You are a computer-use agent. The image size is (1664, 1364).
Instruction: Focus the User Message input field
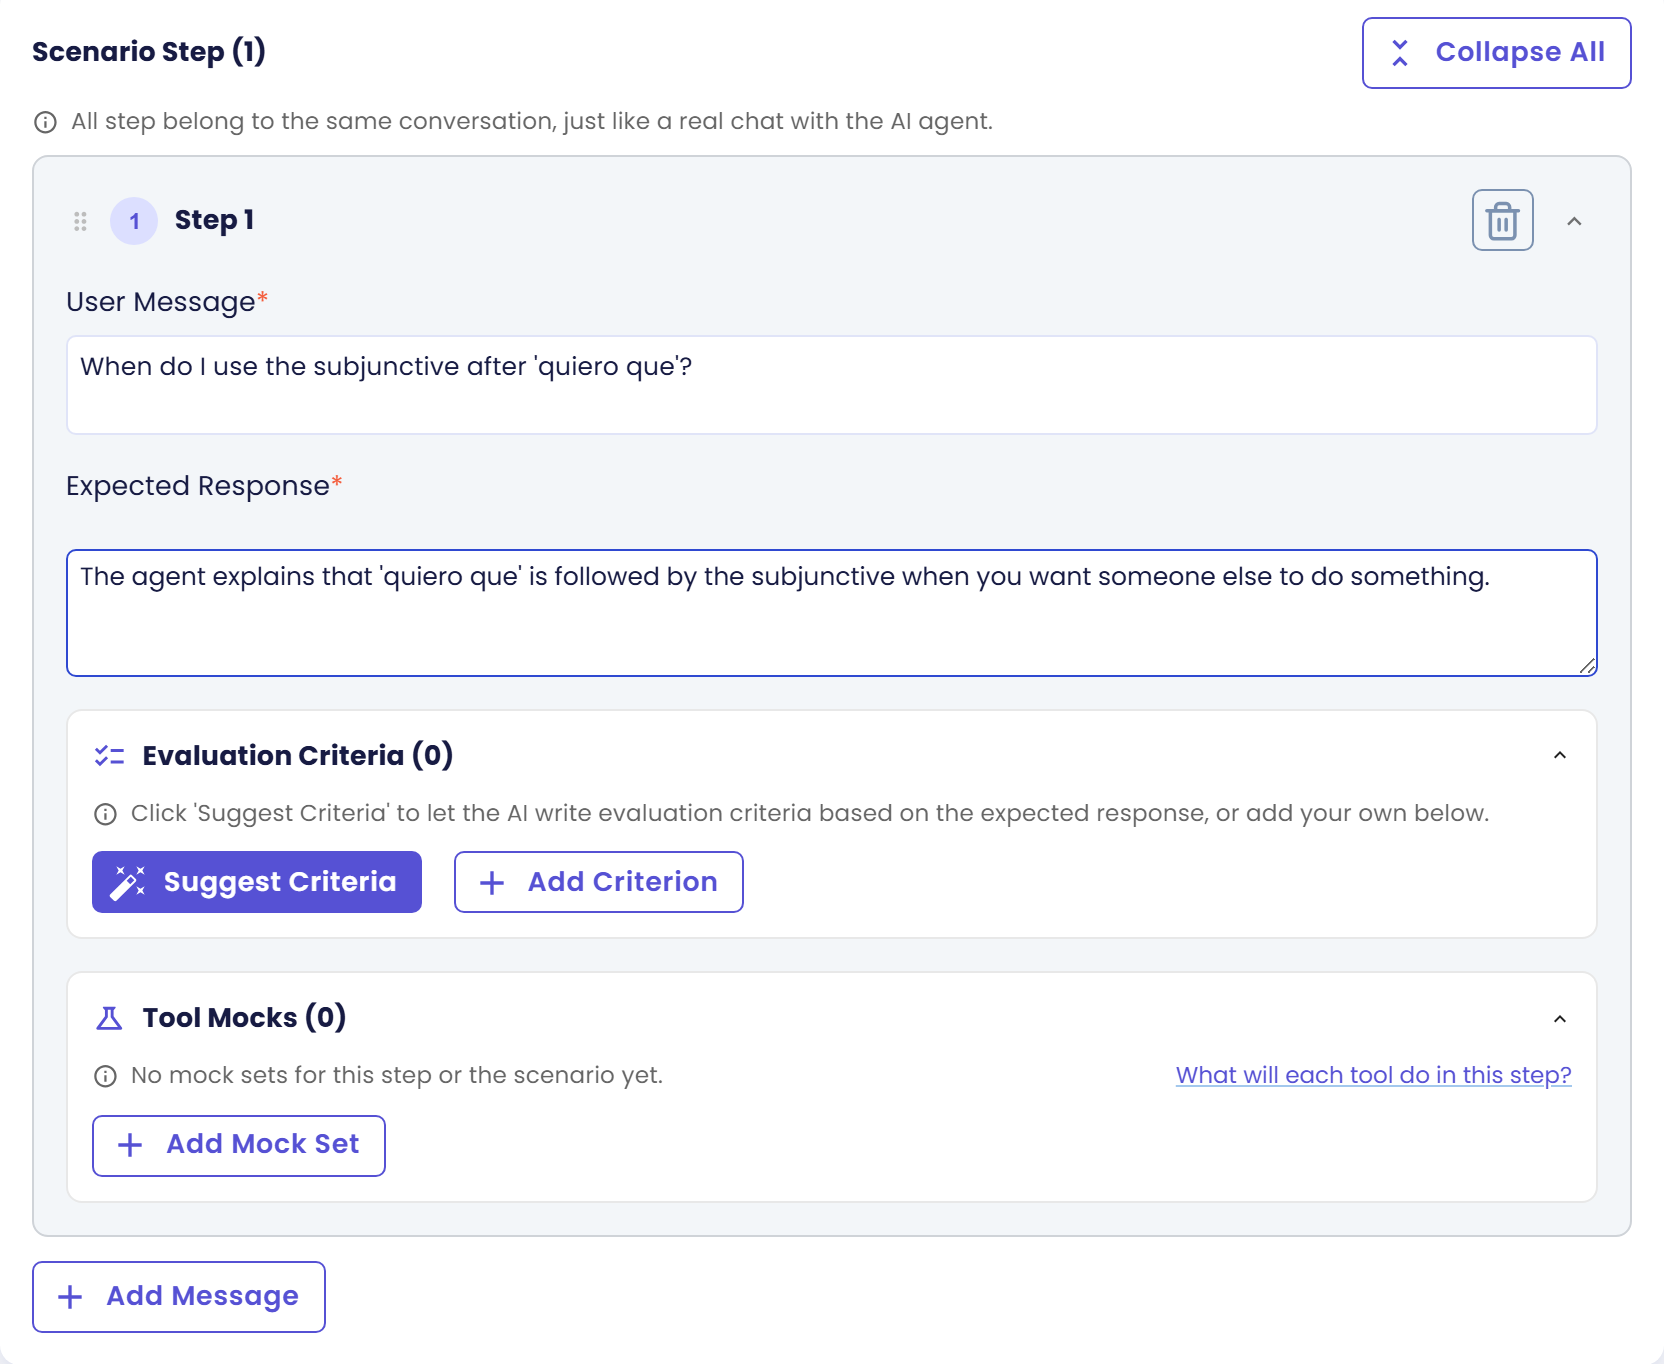point(831,385)
